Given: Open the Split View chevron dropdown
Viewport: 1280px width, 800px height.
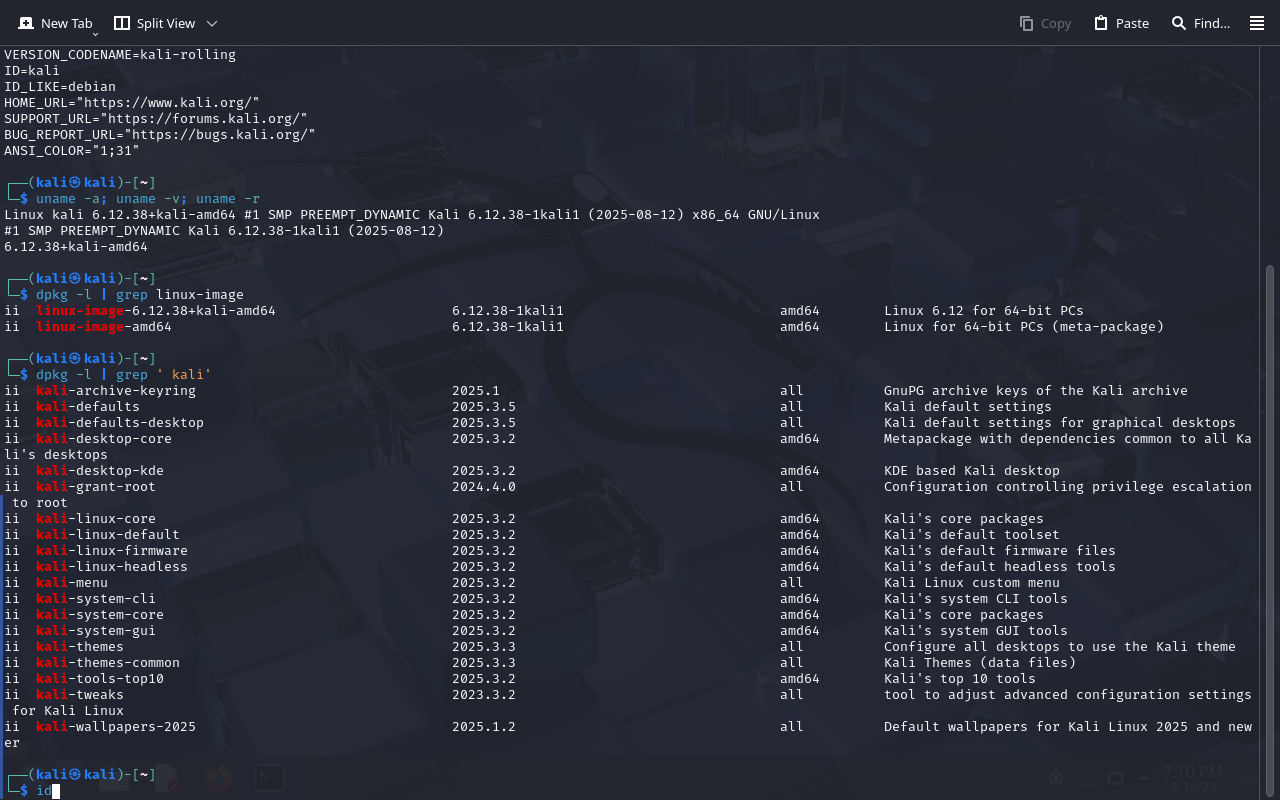Looking at the screenshot, I should tap(212, 23).
